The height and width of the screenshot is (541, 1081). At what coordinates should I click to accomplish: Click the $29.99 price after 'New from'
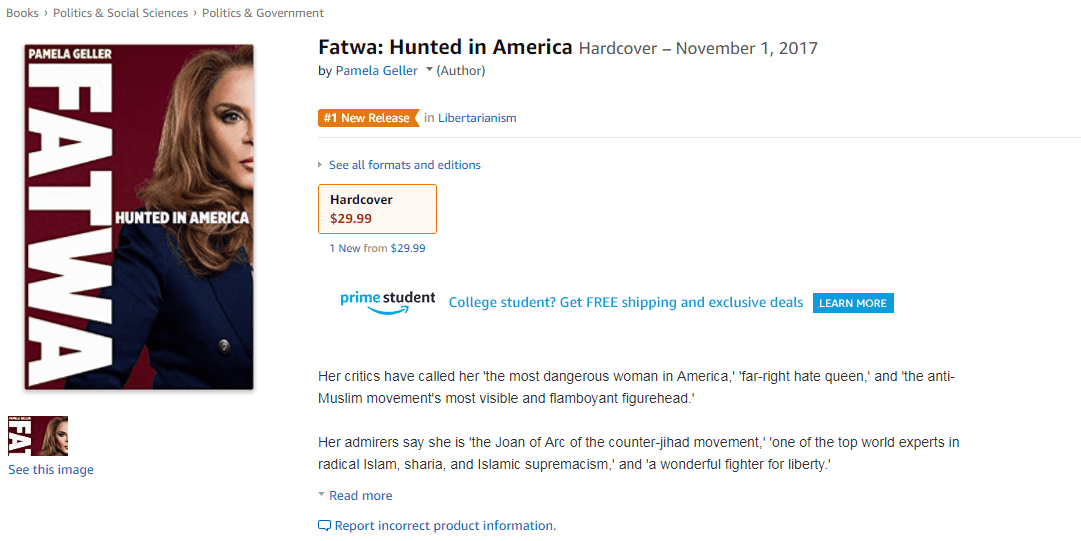tap(408, 248)
